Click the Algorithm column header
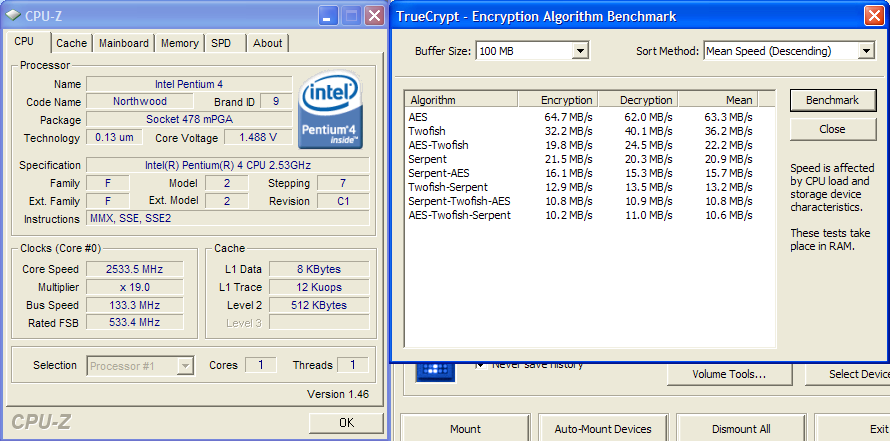 pyautogui.click(x=461, y=100)
